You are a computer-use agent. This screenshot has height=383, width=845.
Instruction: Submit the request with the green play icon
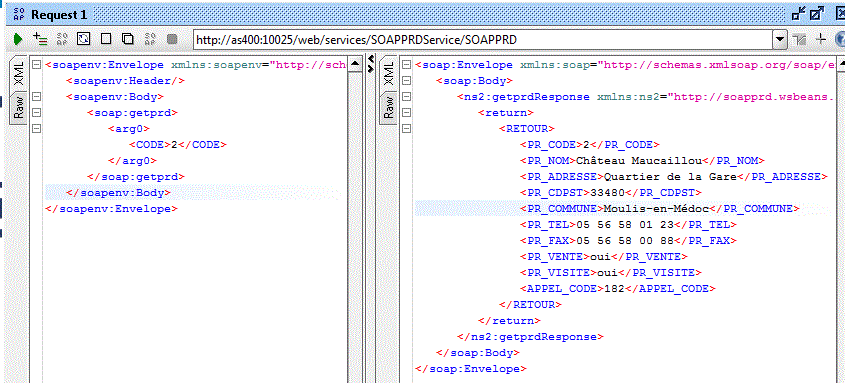point(18,39)
